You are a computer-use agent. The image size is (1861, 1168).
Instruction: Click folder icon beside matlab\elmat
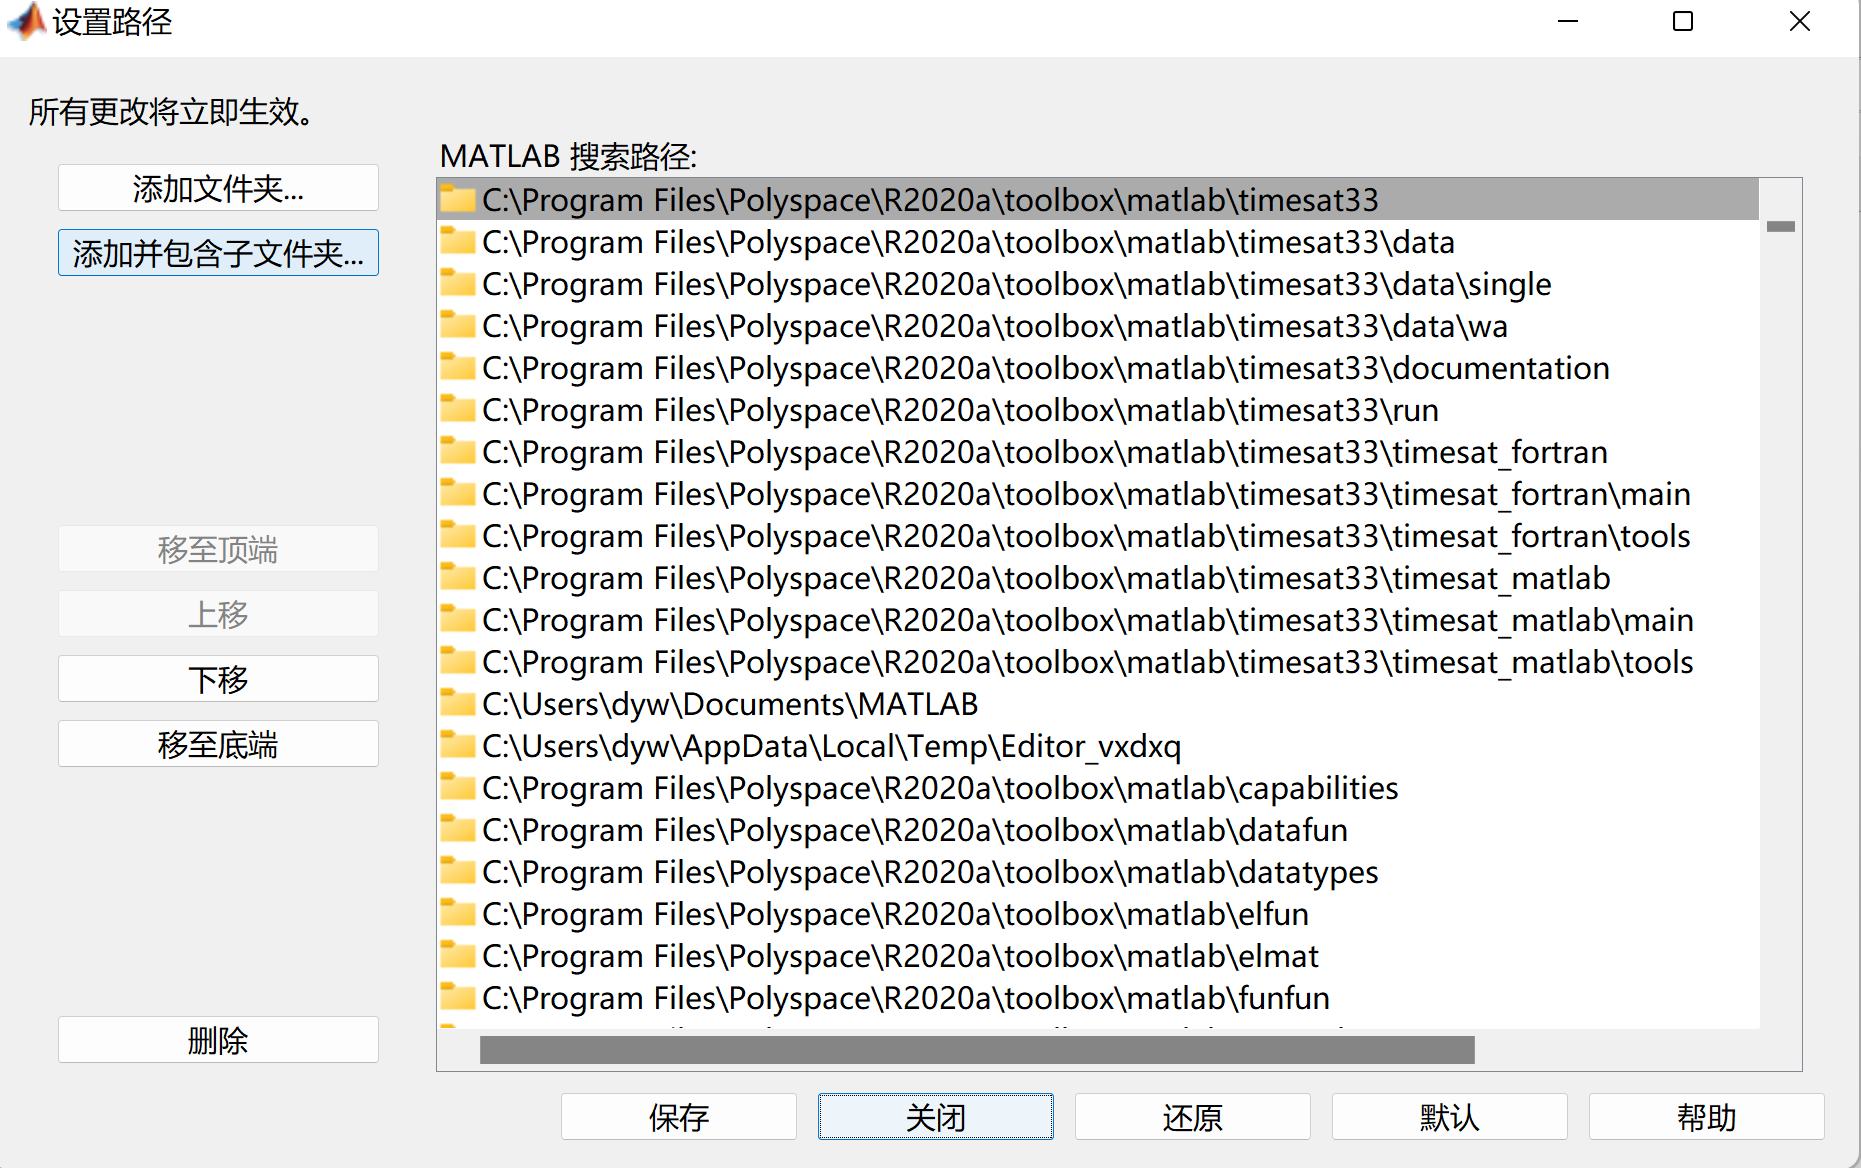[x=458, y=955]
